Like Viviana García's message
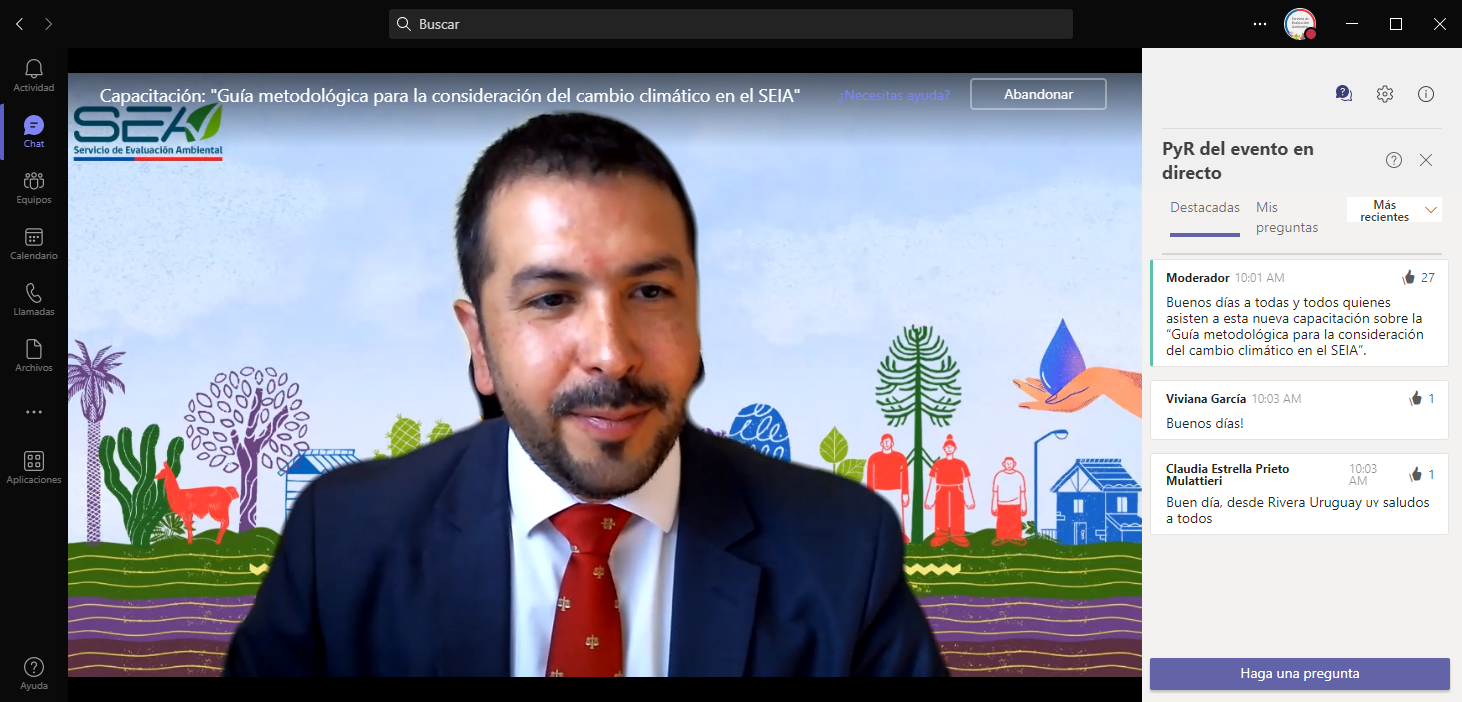This screenshot has height=702, width=1462. point(1415,399)
